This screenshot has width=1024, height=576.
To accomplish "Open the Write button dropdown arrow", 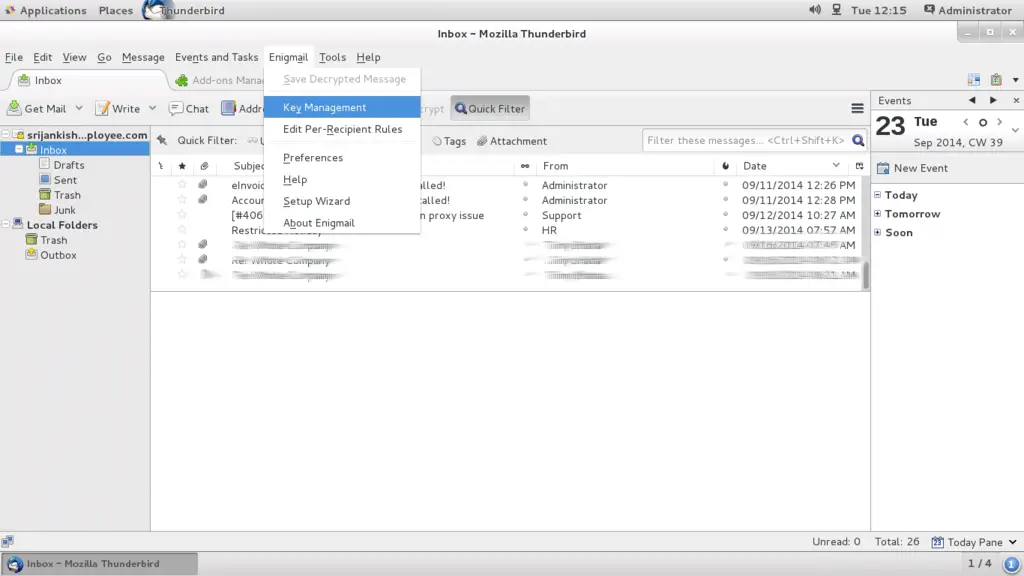I will pos(152,108).
